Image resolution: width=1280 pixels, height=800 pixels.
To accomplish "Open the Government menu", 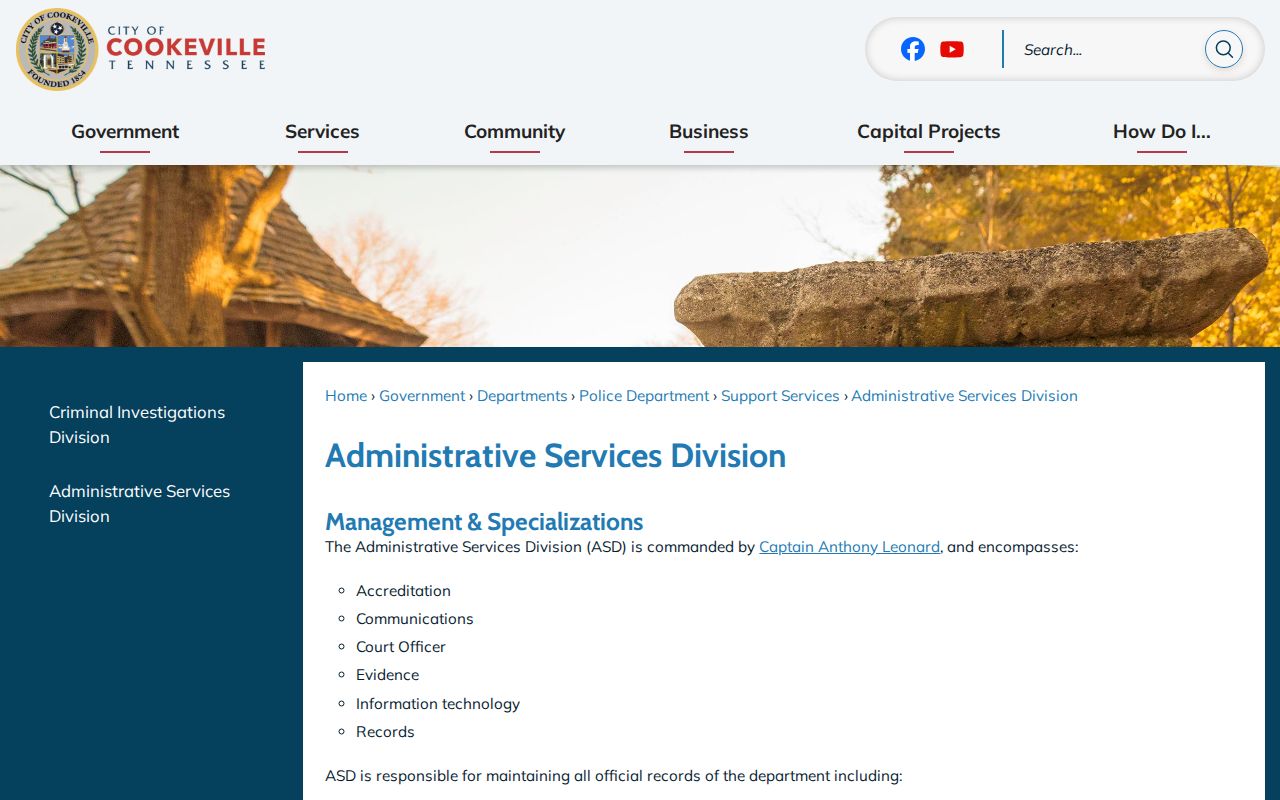I will pos(125,132).
